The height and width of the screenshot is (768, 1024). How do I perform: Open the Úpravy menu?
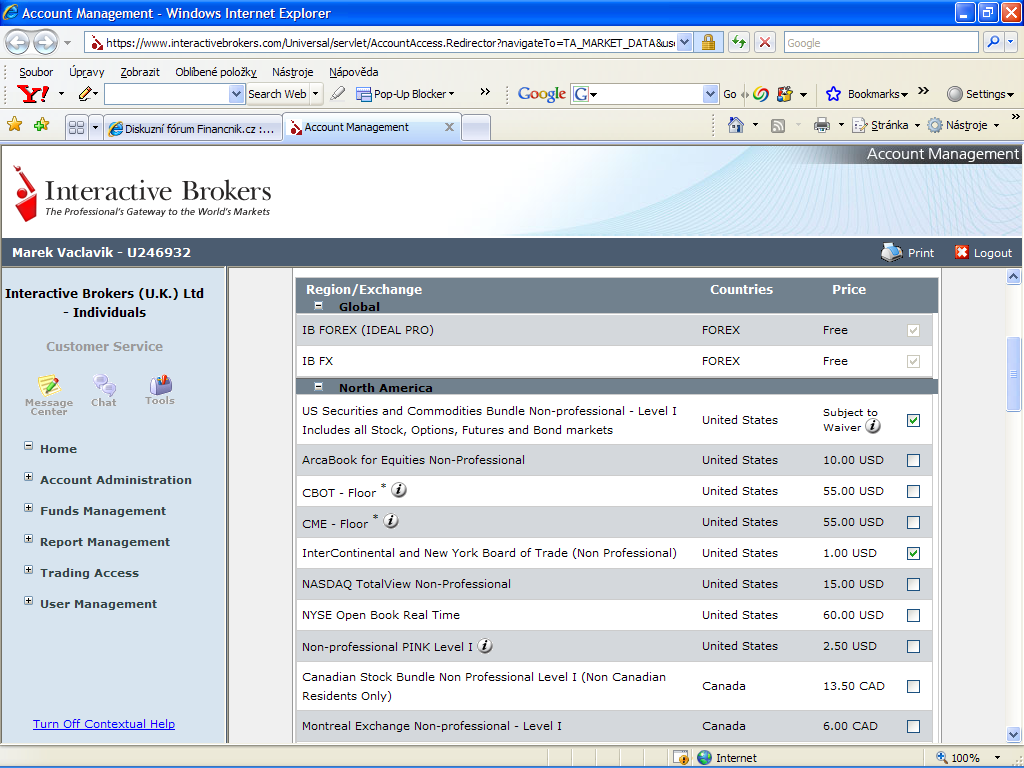tap(87, 72)
